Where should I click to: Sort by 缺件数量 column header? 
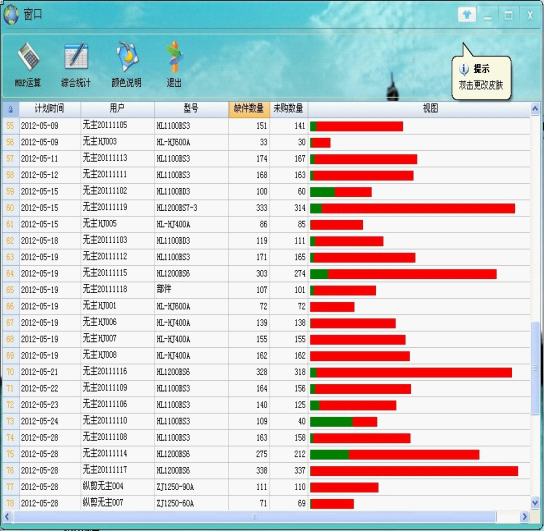click(249, 109)
